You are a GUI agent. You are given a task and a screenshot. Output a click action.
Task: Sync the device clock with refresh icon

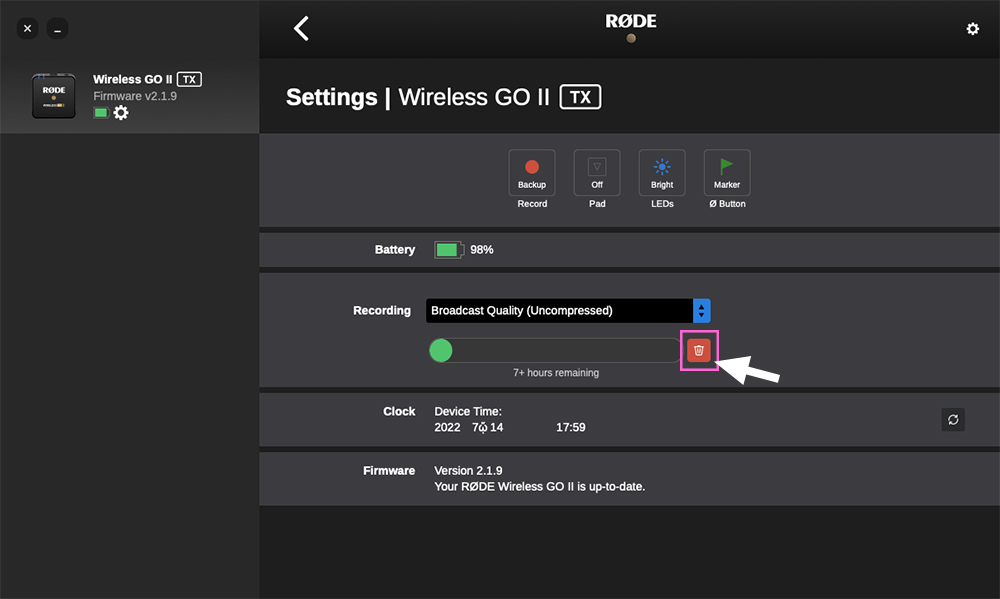953,420
